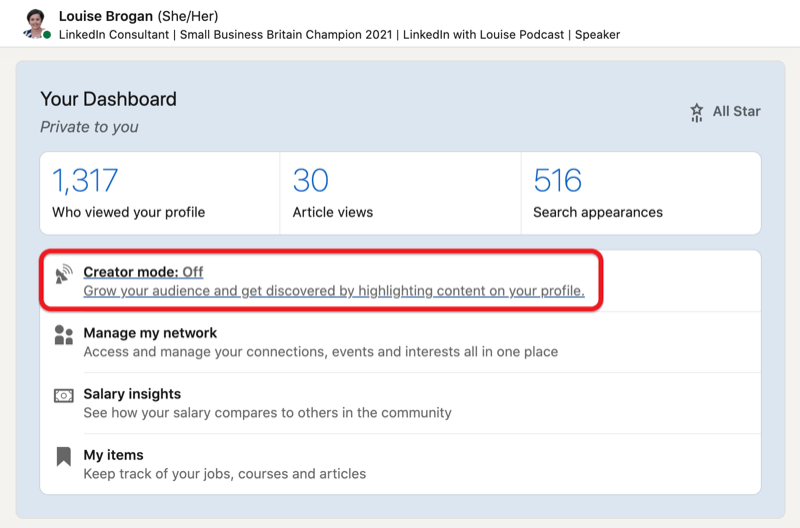This screenshot has height=528, width=800.
Task: Click the Salary insights money icon
Action: pyautogui.click(x=64, y=395)
